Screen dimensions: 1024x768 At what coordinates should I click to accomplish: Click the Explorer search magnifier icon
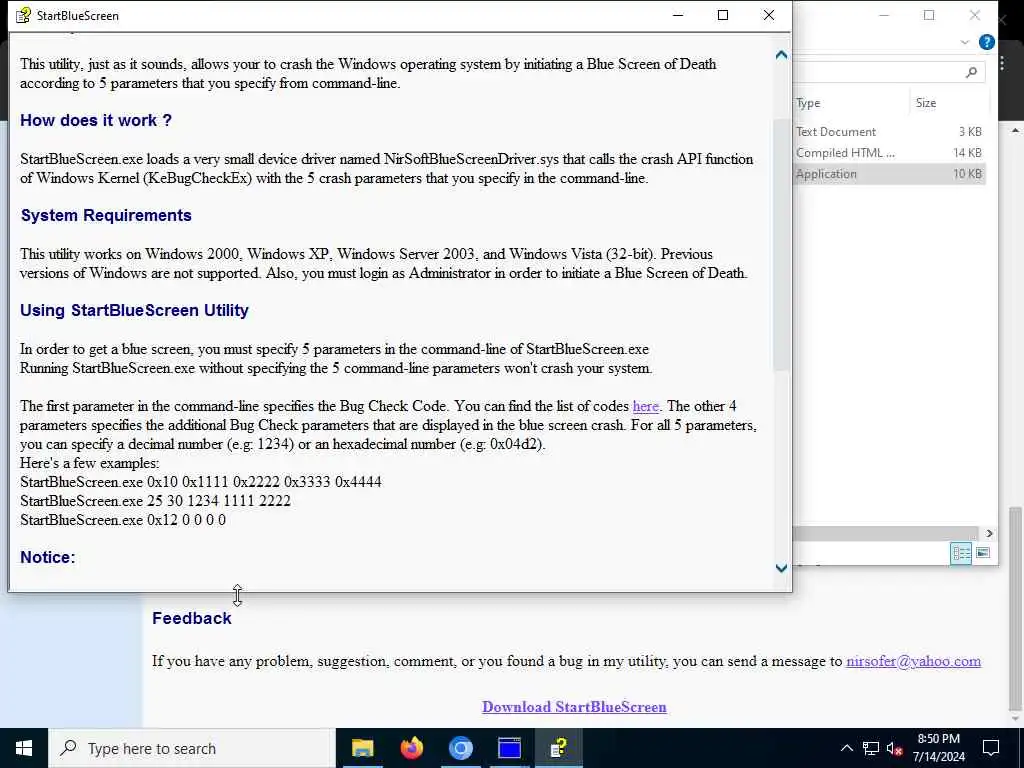click(971, 72)
